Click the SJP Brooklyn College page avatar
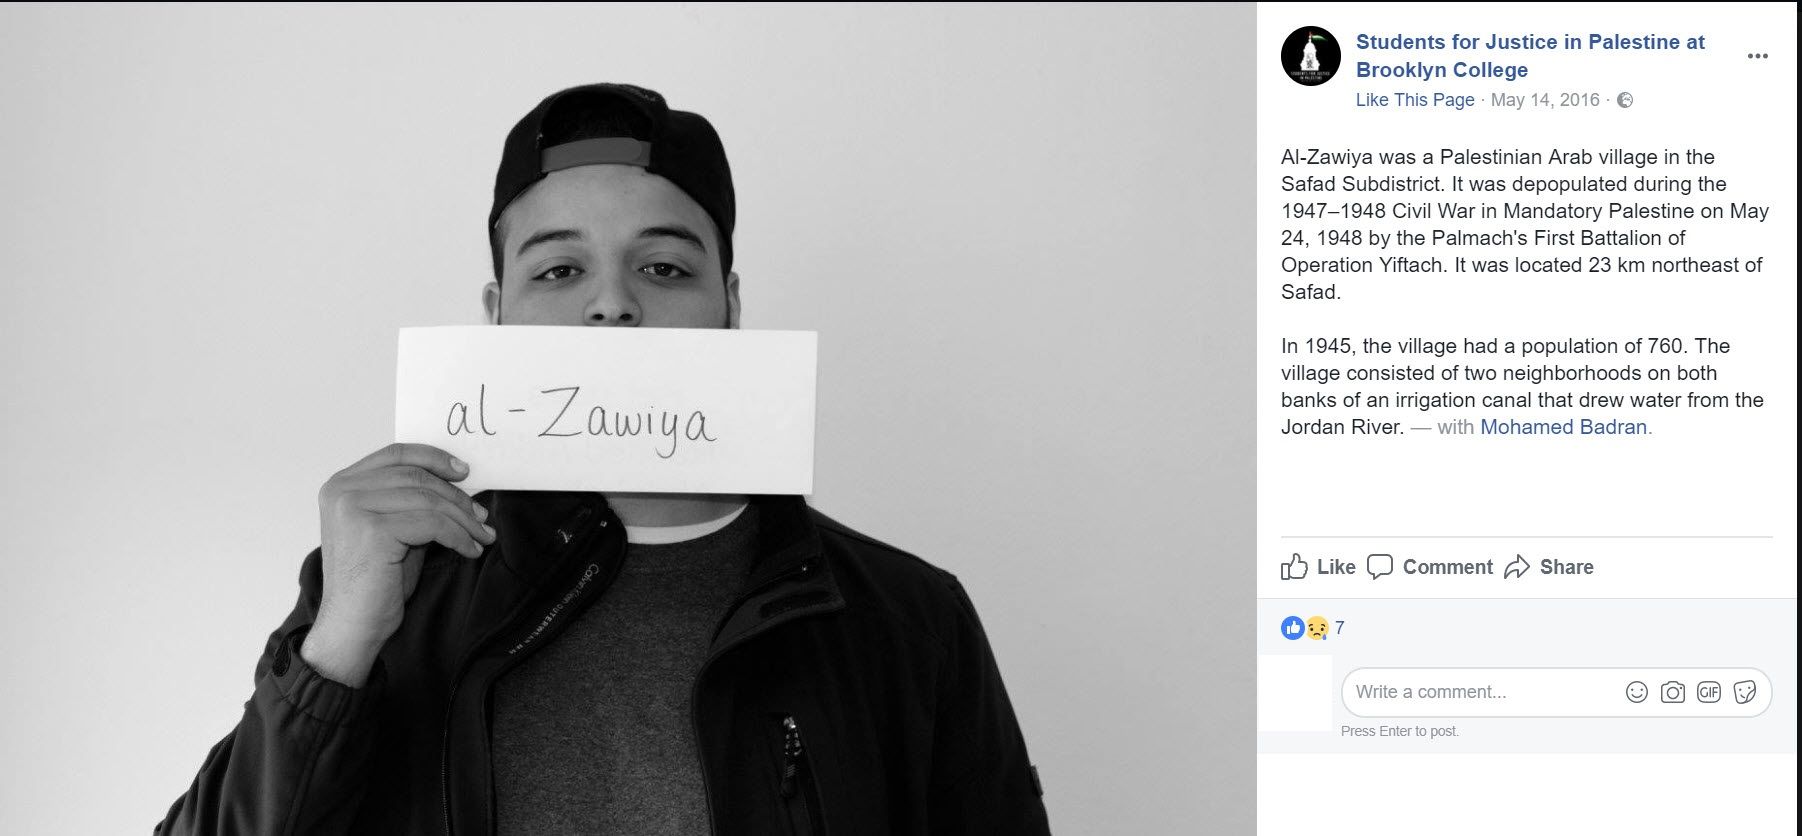1802x836 pixels. pyautogui.click(x=1310, y=56)
